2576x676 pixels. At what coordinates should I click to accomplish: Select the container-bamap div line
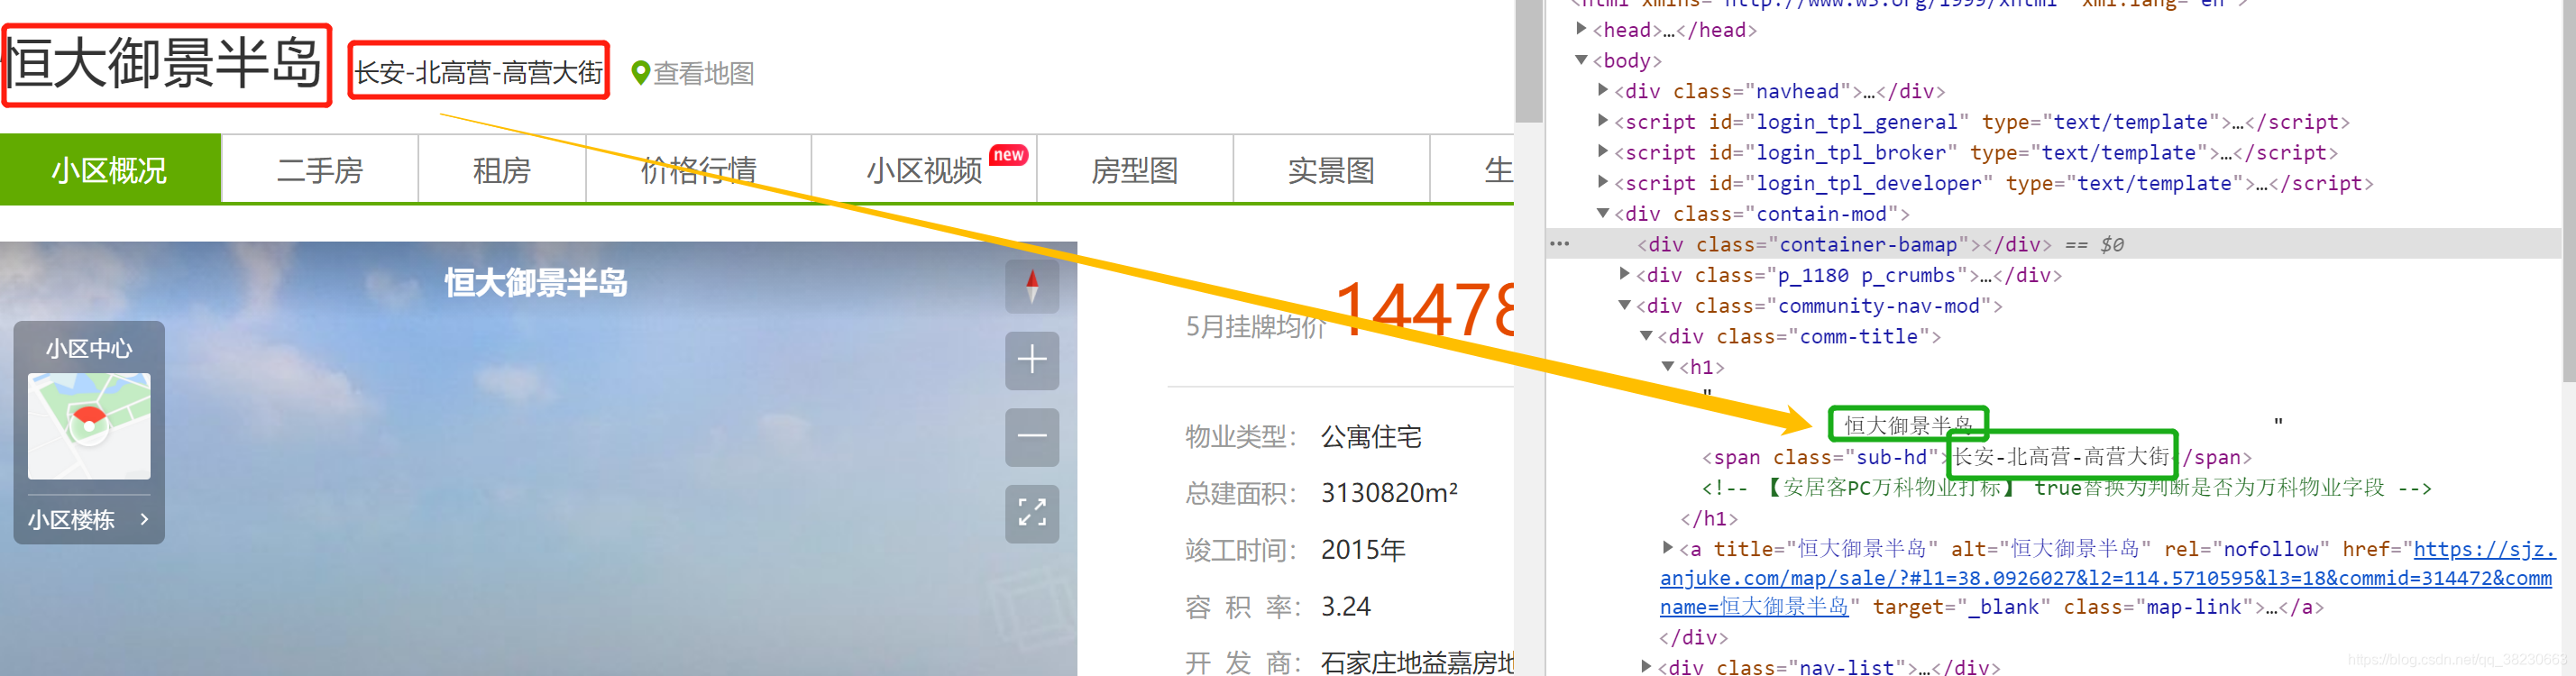(2053, 244)
